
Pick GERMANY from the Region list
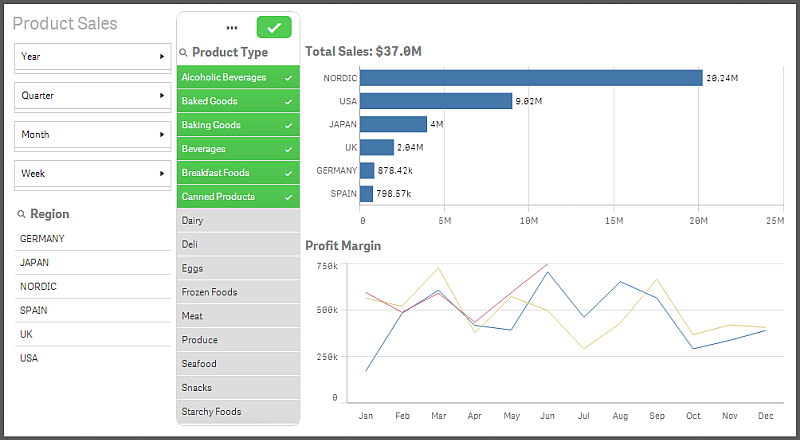[x=42, y=239]
